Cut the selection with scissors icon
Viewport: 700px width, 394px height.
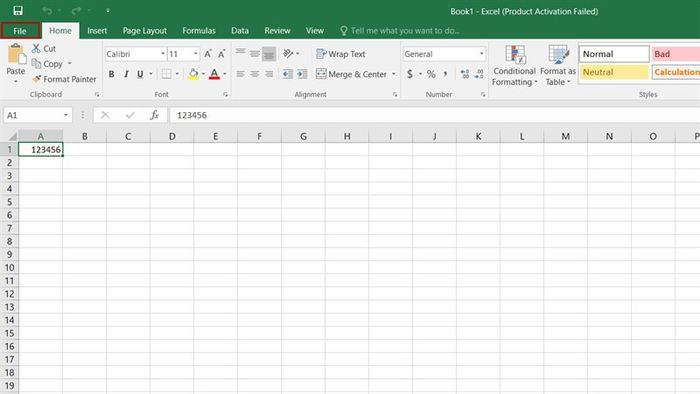click(x=36, y=48)
